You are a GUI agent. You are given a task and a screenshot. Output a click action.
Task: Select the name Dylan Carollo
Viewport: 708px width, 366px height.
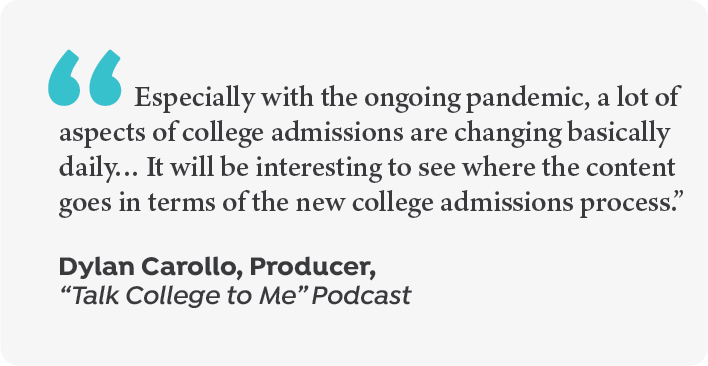point(147,267)
